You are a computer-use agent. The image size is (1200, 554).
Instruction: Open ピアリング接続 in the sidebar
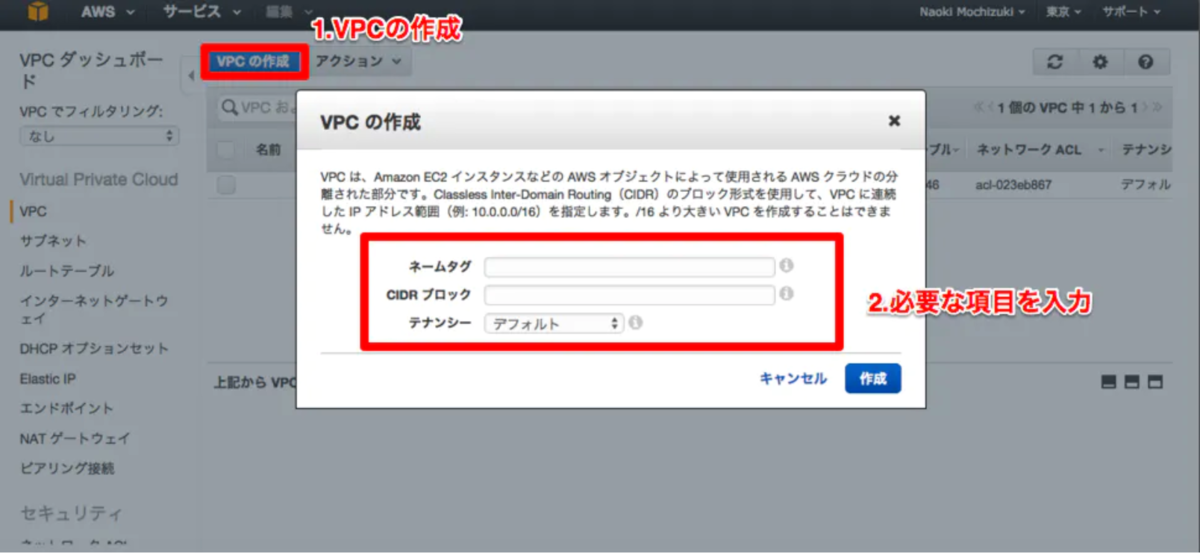(67, 468)
